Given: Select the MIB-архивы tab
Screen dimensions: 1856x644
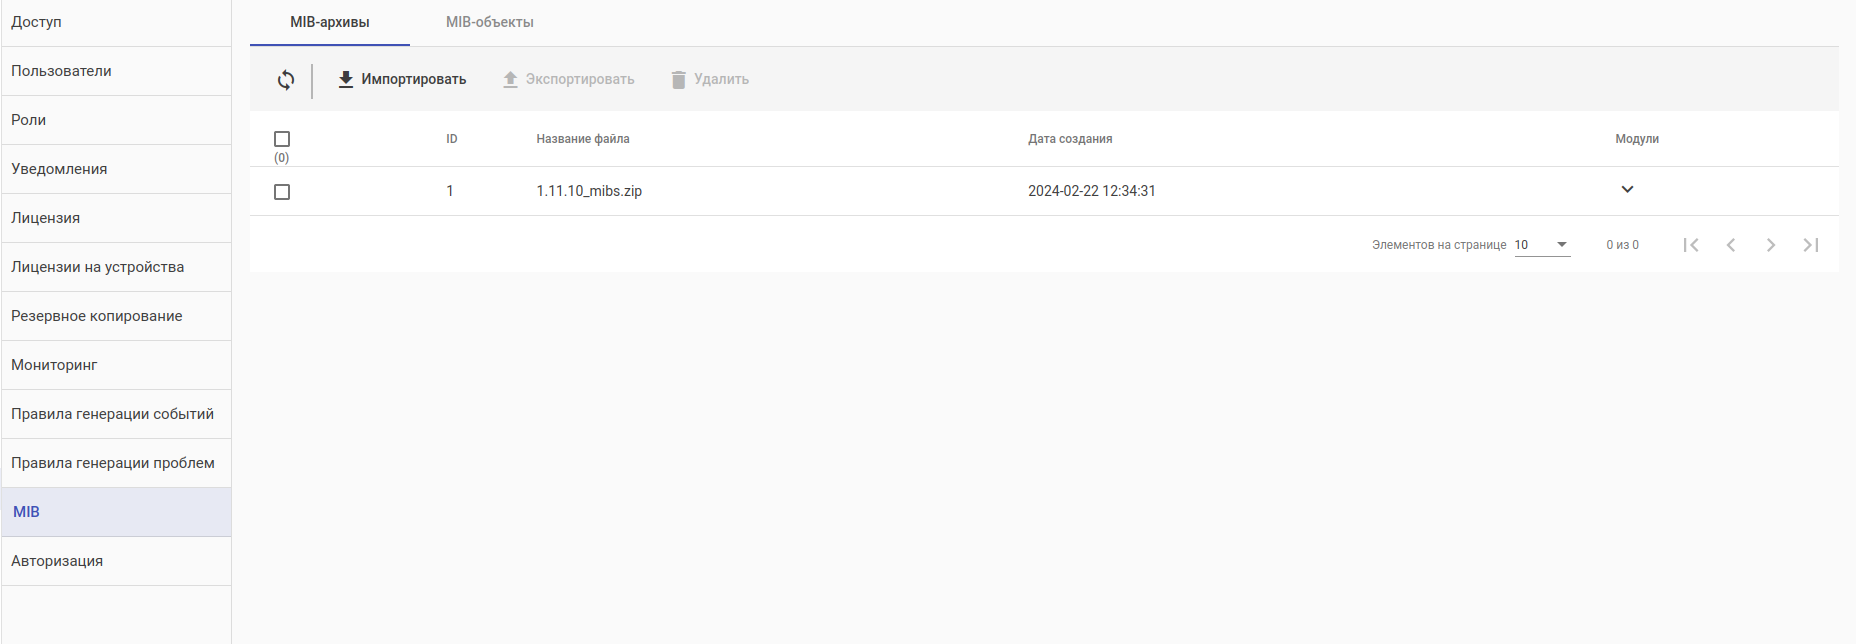Looking at the screenshot, I should 330,22.
